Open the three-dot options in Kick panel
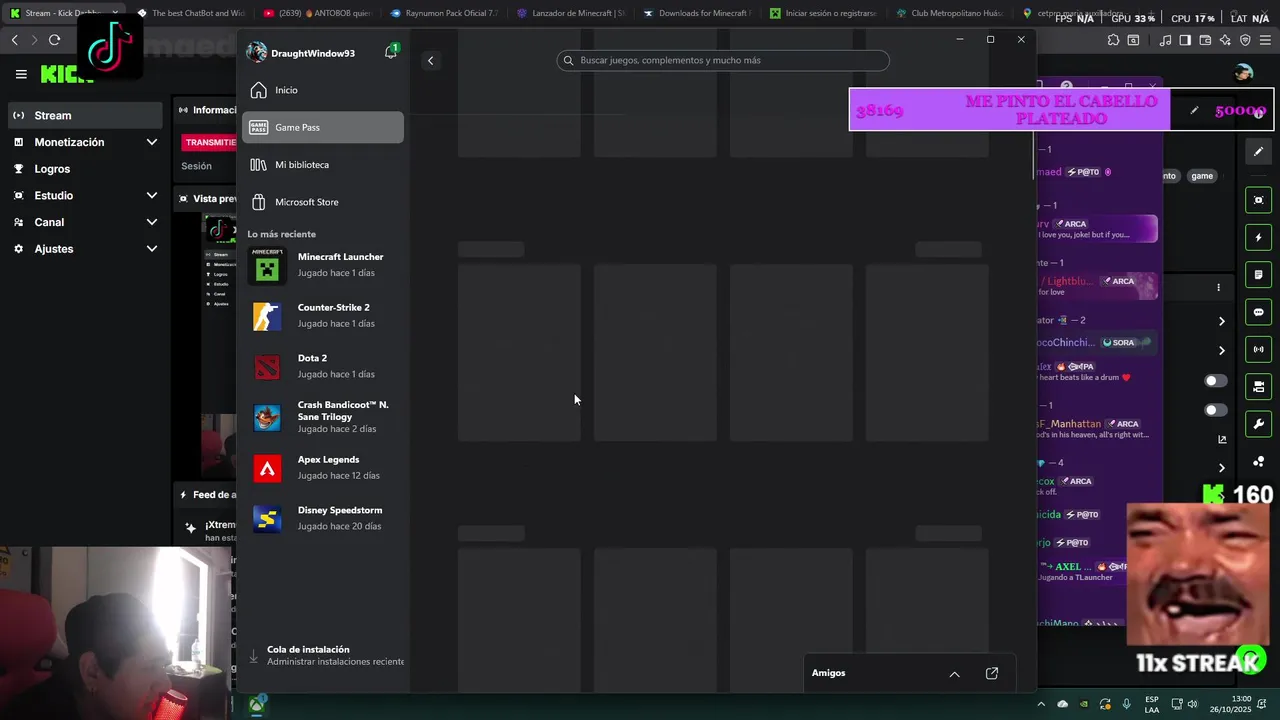The height and width of the screenshot is (720, 1280). (1218, 288)
